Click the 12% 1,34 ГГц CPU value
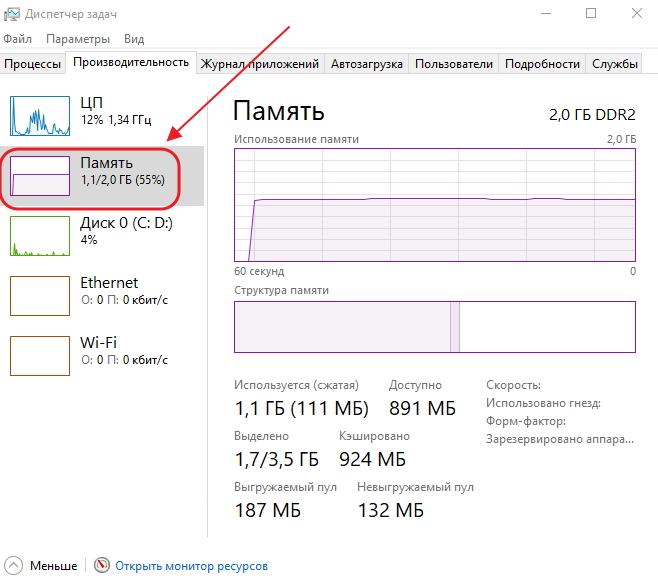 click(116, 120)
